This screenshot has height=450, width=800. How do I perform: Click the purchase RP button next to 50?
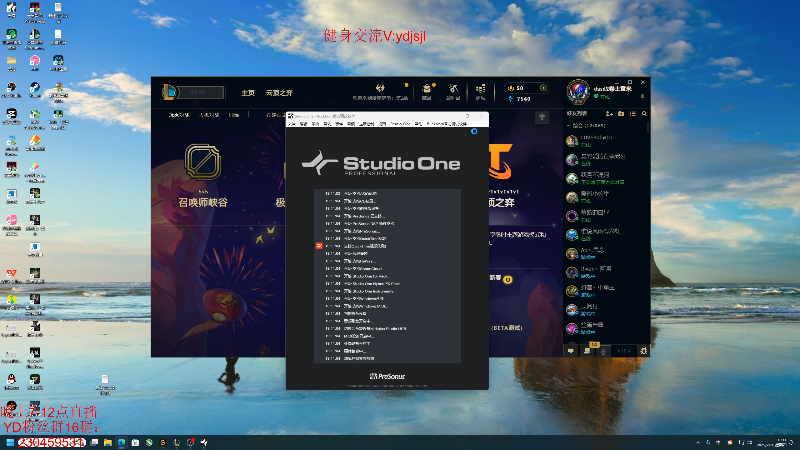[x=543, y=88]
